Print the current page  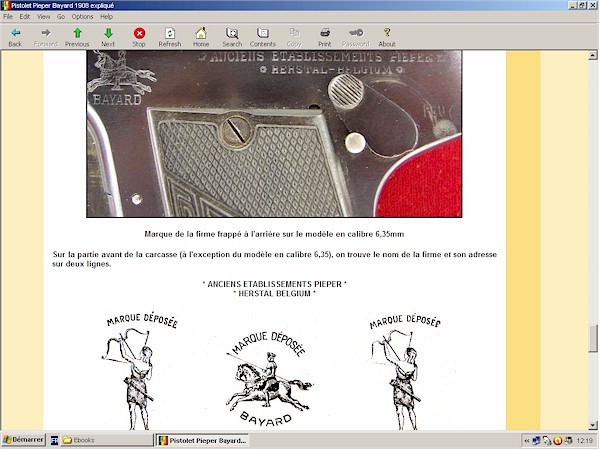coord(324,37)
